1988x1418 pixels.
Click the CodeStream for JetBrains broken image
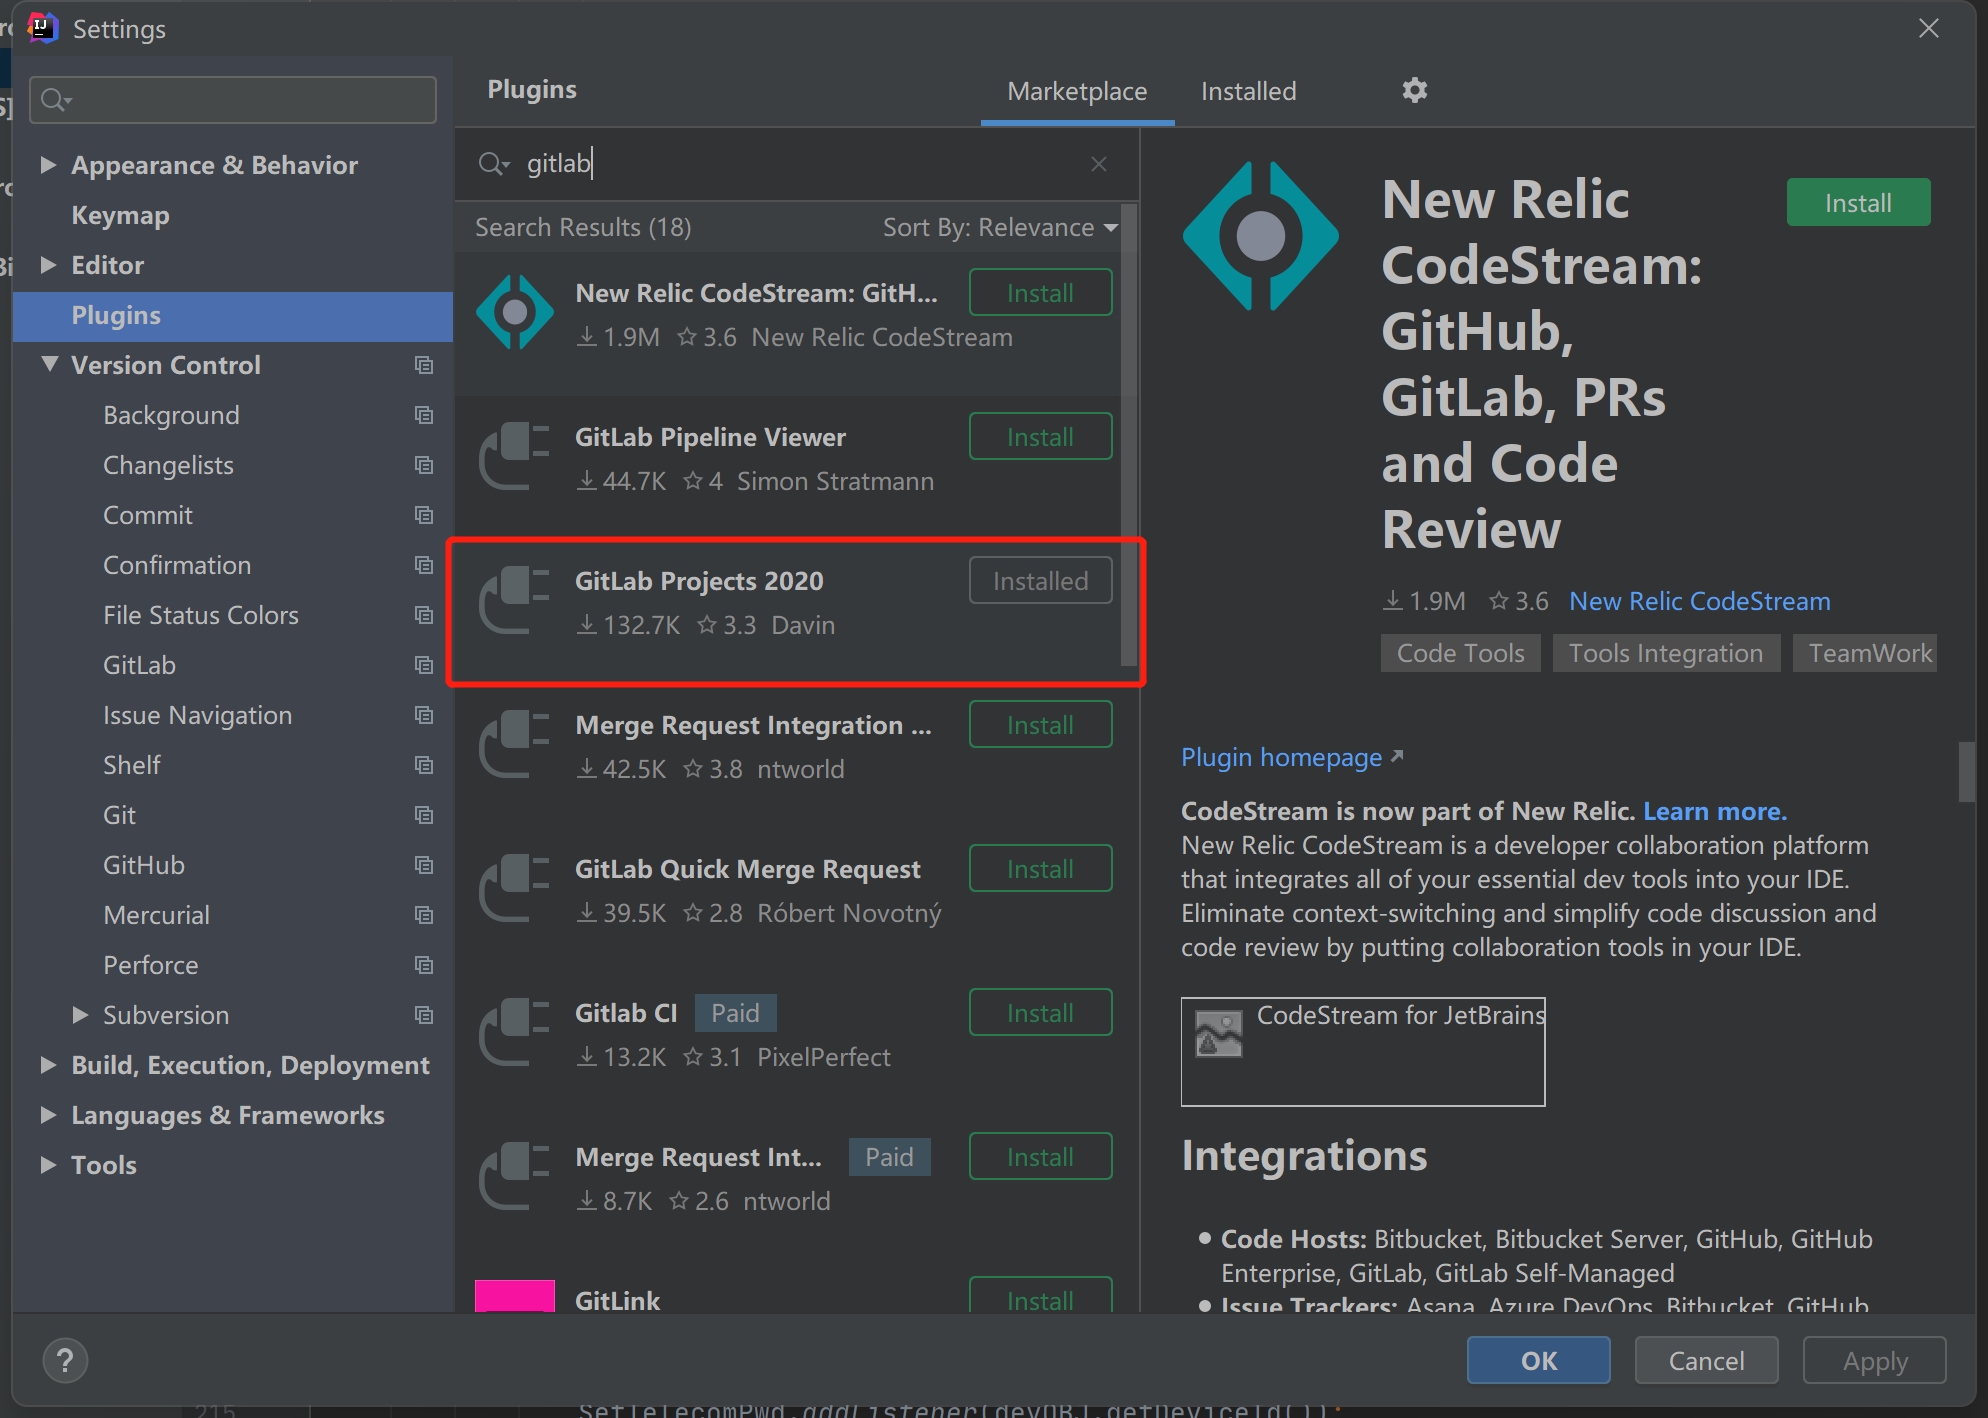[x=1219, y=1034]
